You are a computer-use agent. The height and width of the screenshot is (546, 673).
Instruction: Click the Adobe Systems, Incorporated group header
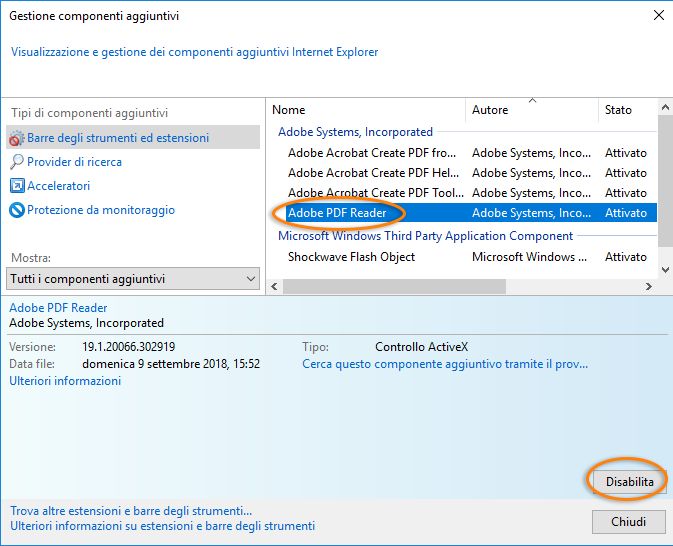(355, 132)
